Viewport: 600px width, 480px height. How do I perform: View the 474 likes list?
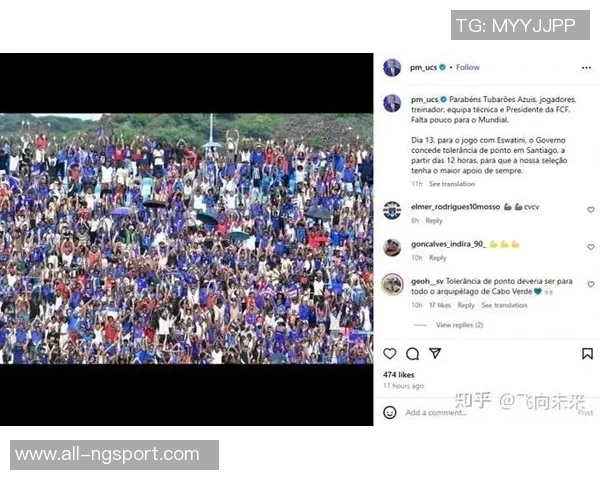(x=398, y=375)
